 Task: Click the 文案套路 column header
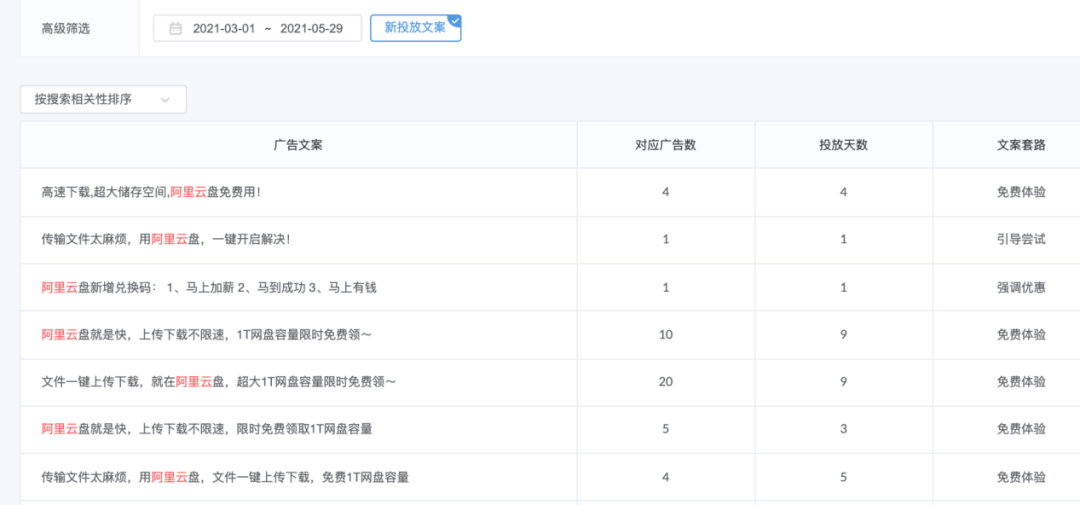[x=1020, y=145]
